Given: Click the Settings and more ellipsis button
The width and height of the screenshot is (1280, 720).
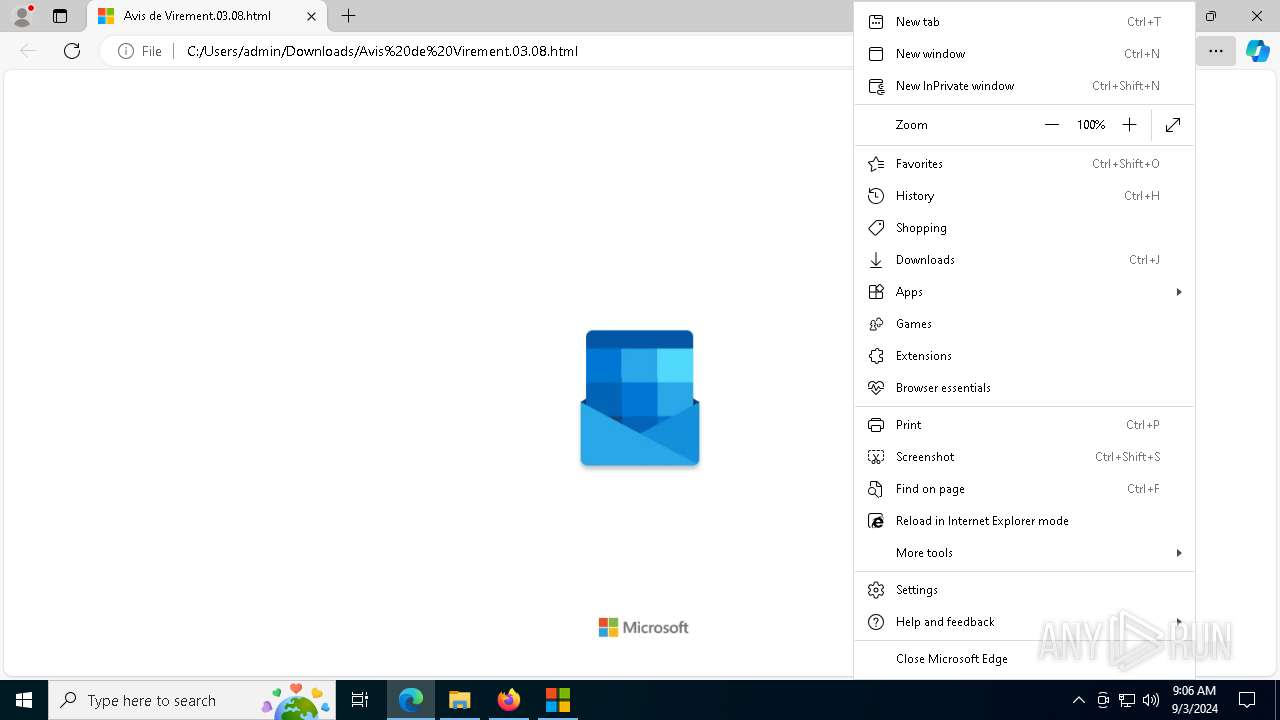Looking at the screenshot, I should 1216,51.
